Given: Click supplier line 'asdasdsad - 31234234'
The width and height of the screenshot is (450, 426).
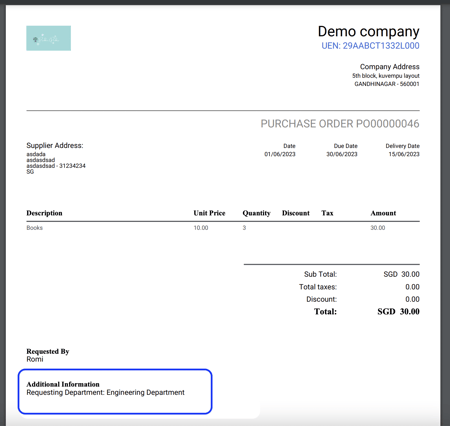Looking at the screenshot, I should tap(56, 166).
